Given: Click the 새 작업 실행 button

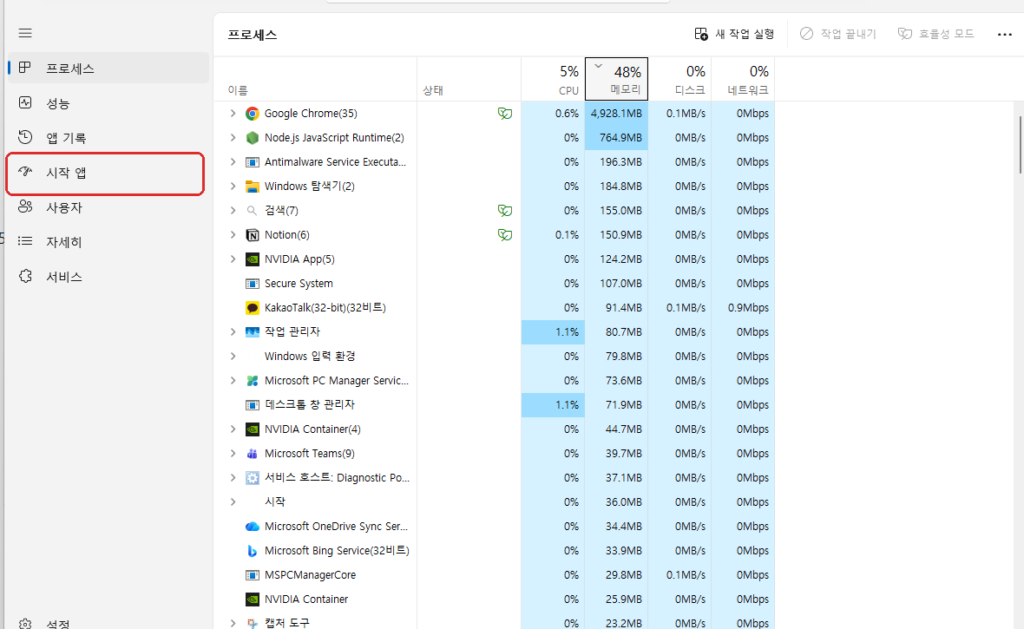Looking at the screenshot, I should point(735,34).
